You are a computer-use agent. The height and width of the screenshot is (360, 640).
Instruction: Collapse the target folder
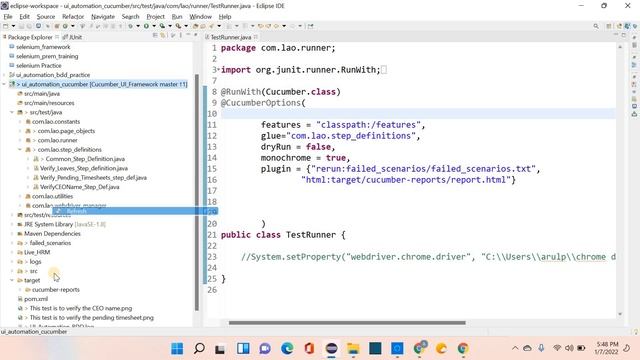(x=12, y=280)
